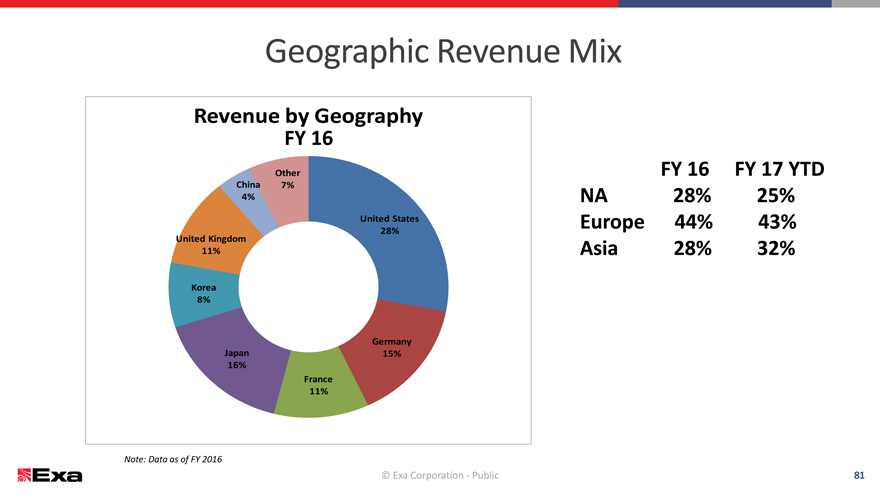Click the slide number 81

click(858, 475)
